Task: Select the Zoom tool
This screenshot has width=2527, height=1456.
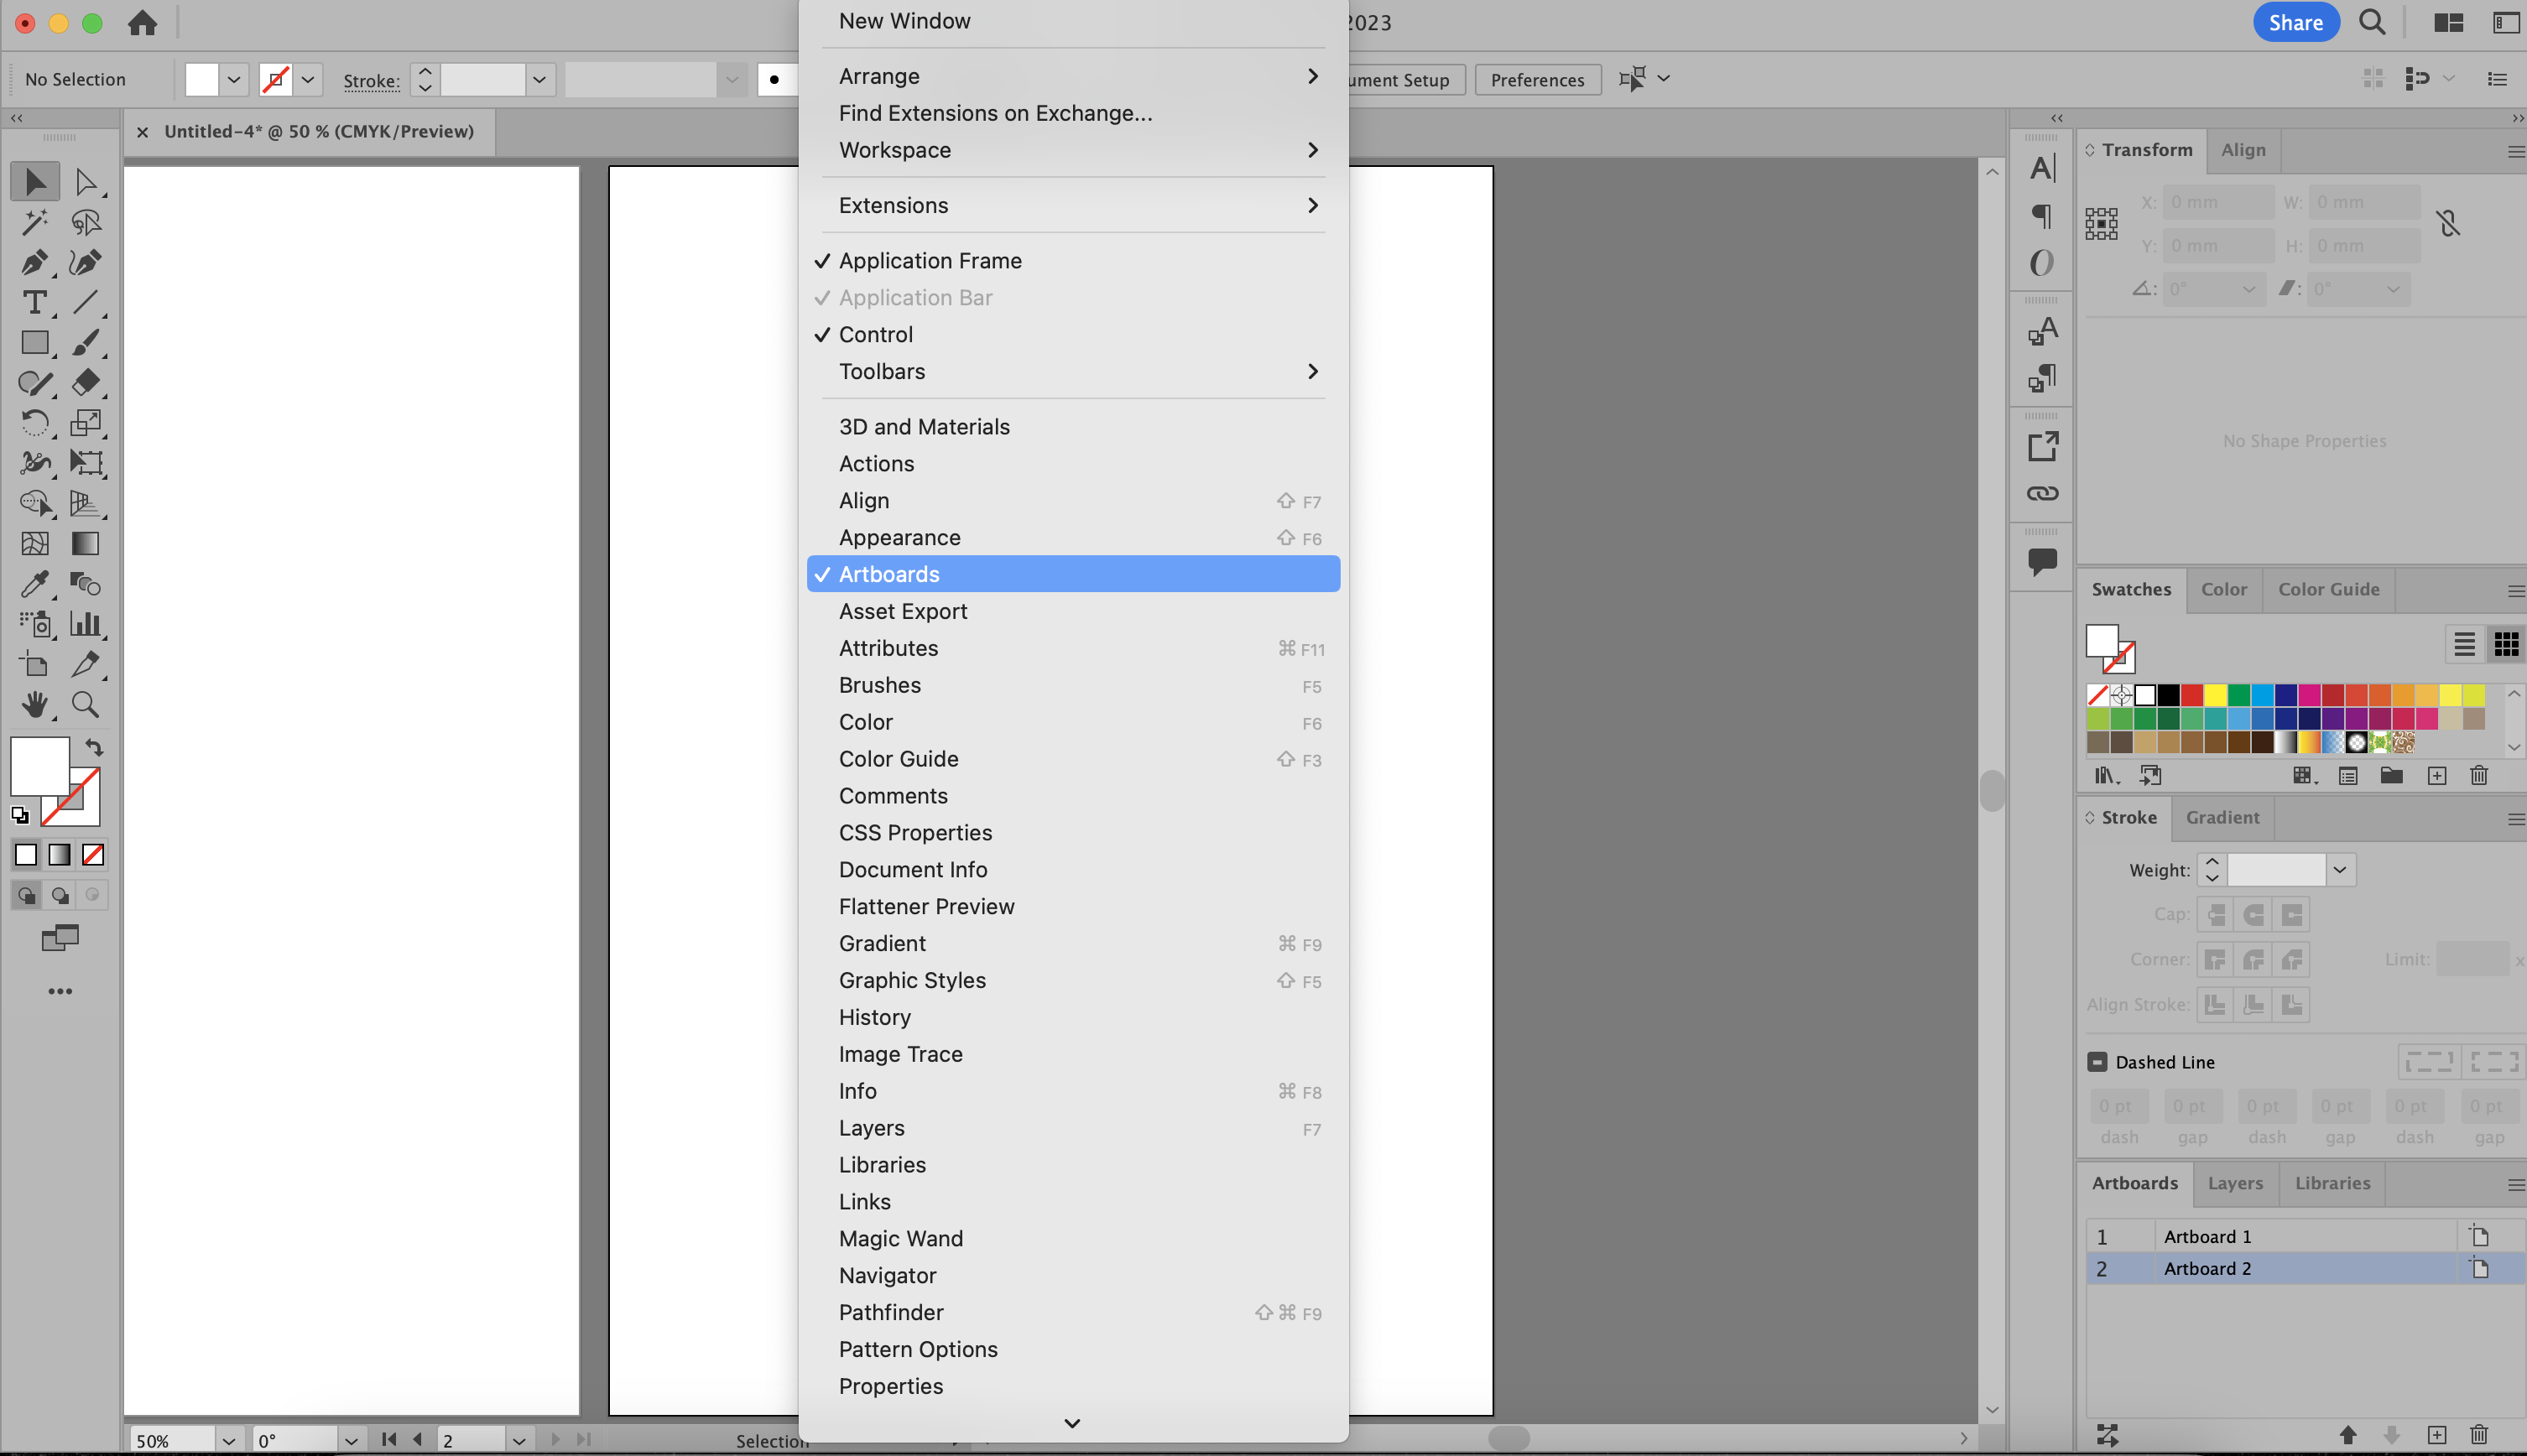Action: (85, 705)
